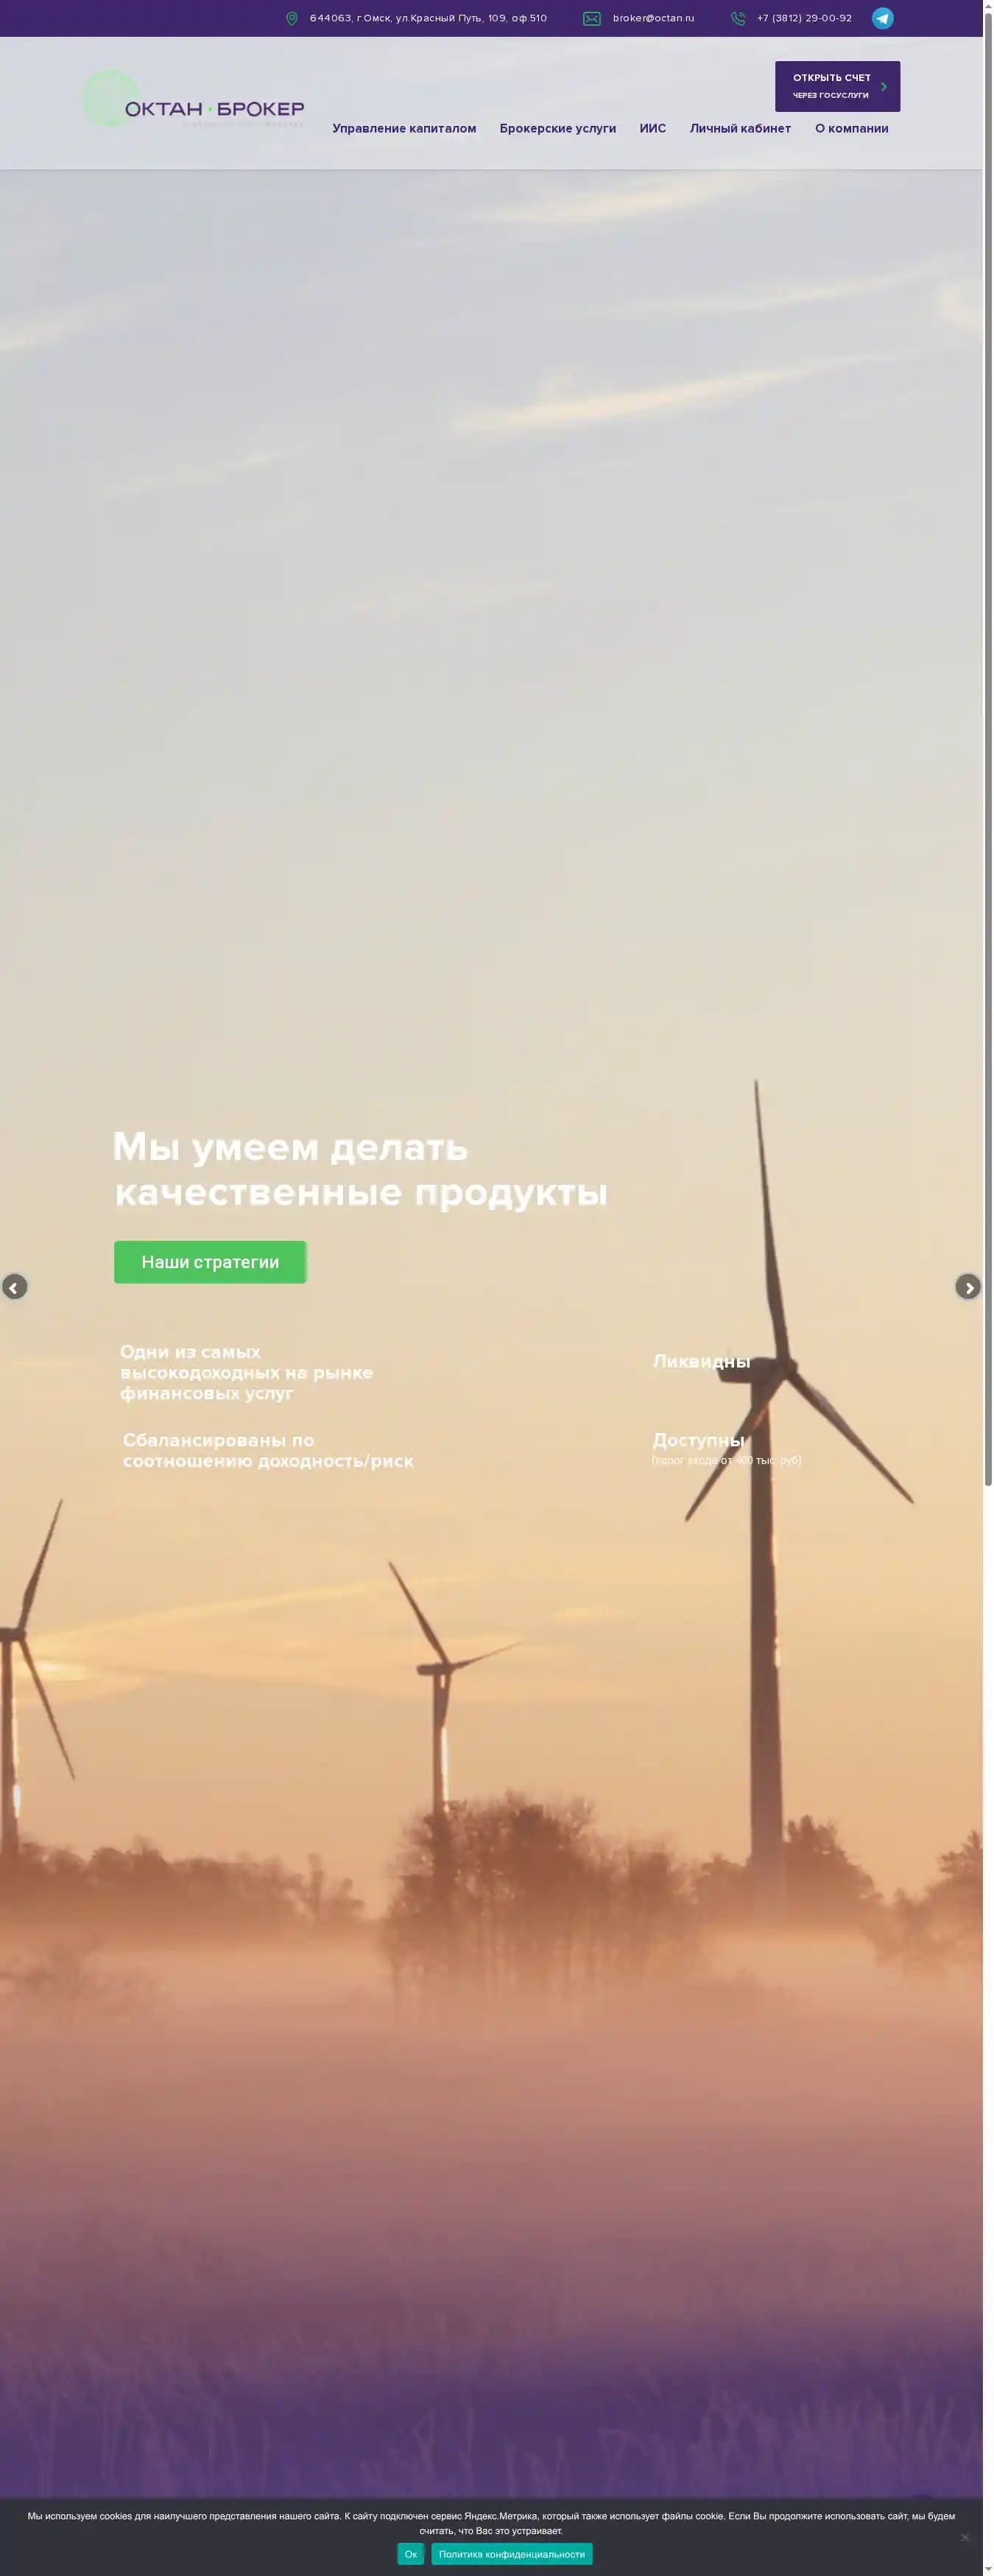Go to the ИИС page

pos(652,128)
